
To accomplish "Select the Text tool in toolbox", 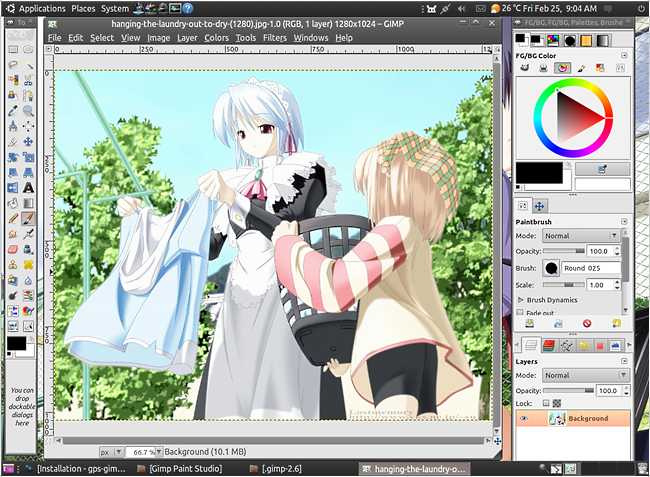I will click(x=29, y=187).
